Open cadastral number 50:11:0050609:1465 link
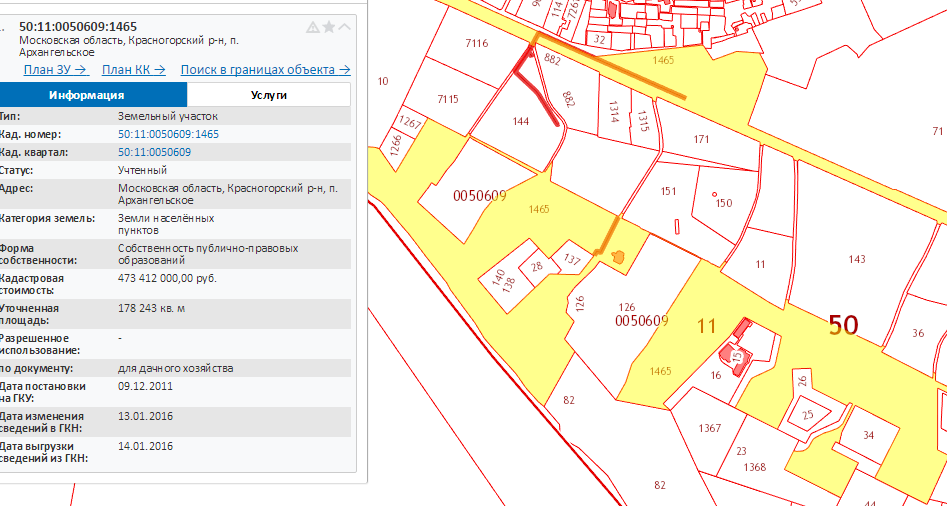The image size is (951, 506). click(x=168, y=134)
